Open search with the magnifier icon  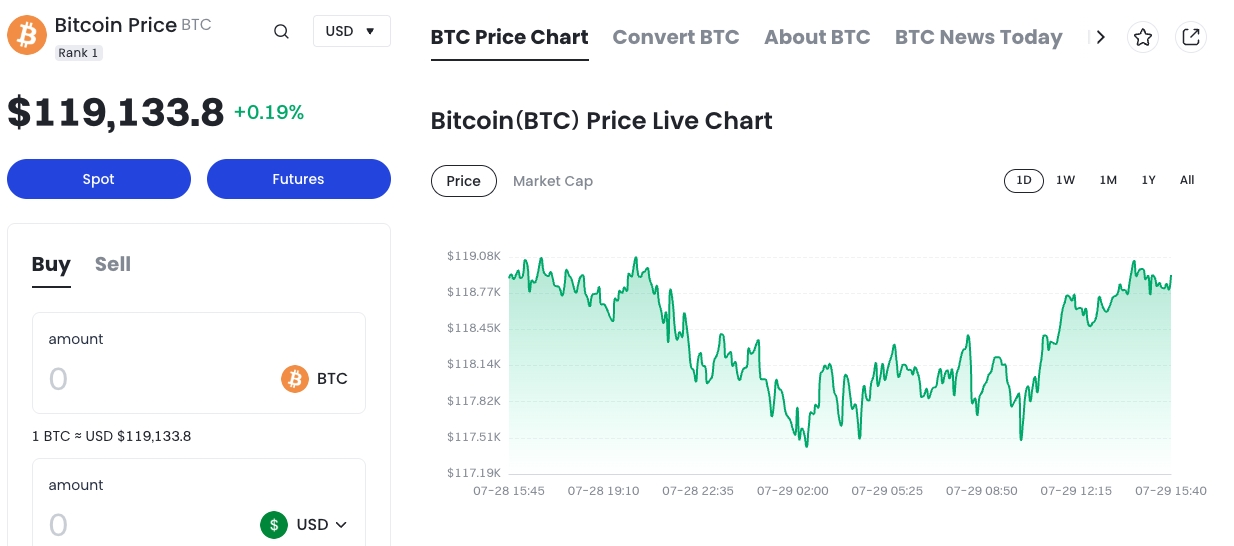tap(281, 32)
